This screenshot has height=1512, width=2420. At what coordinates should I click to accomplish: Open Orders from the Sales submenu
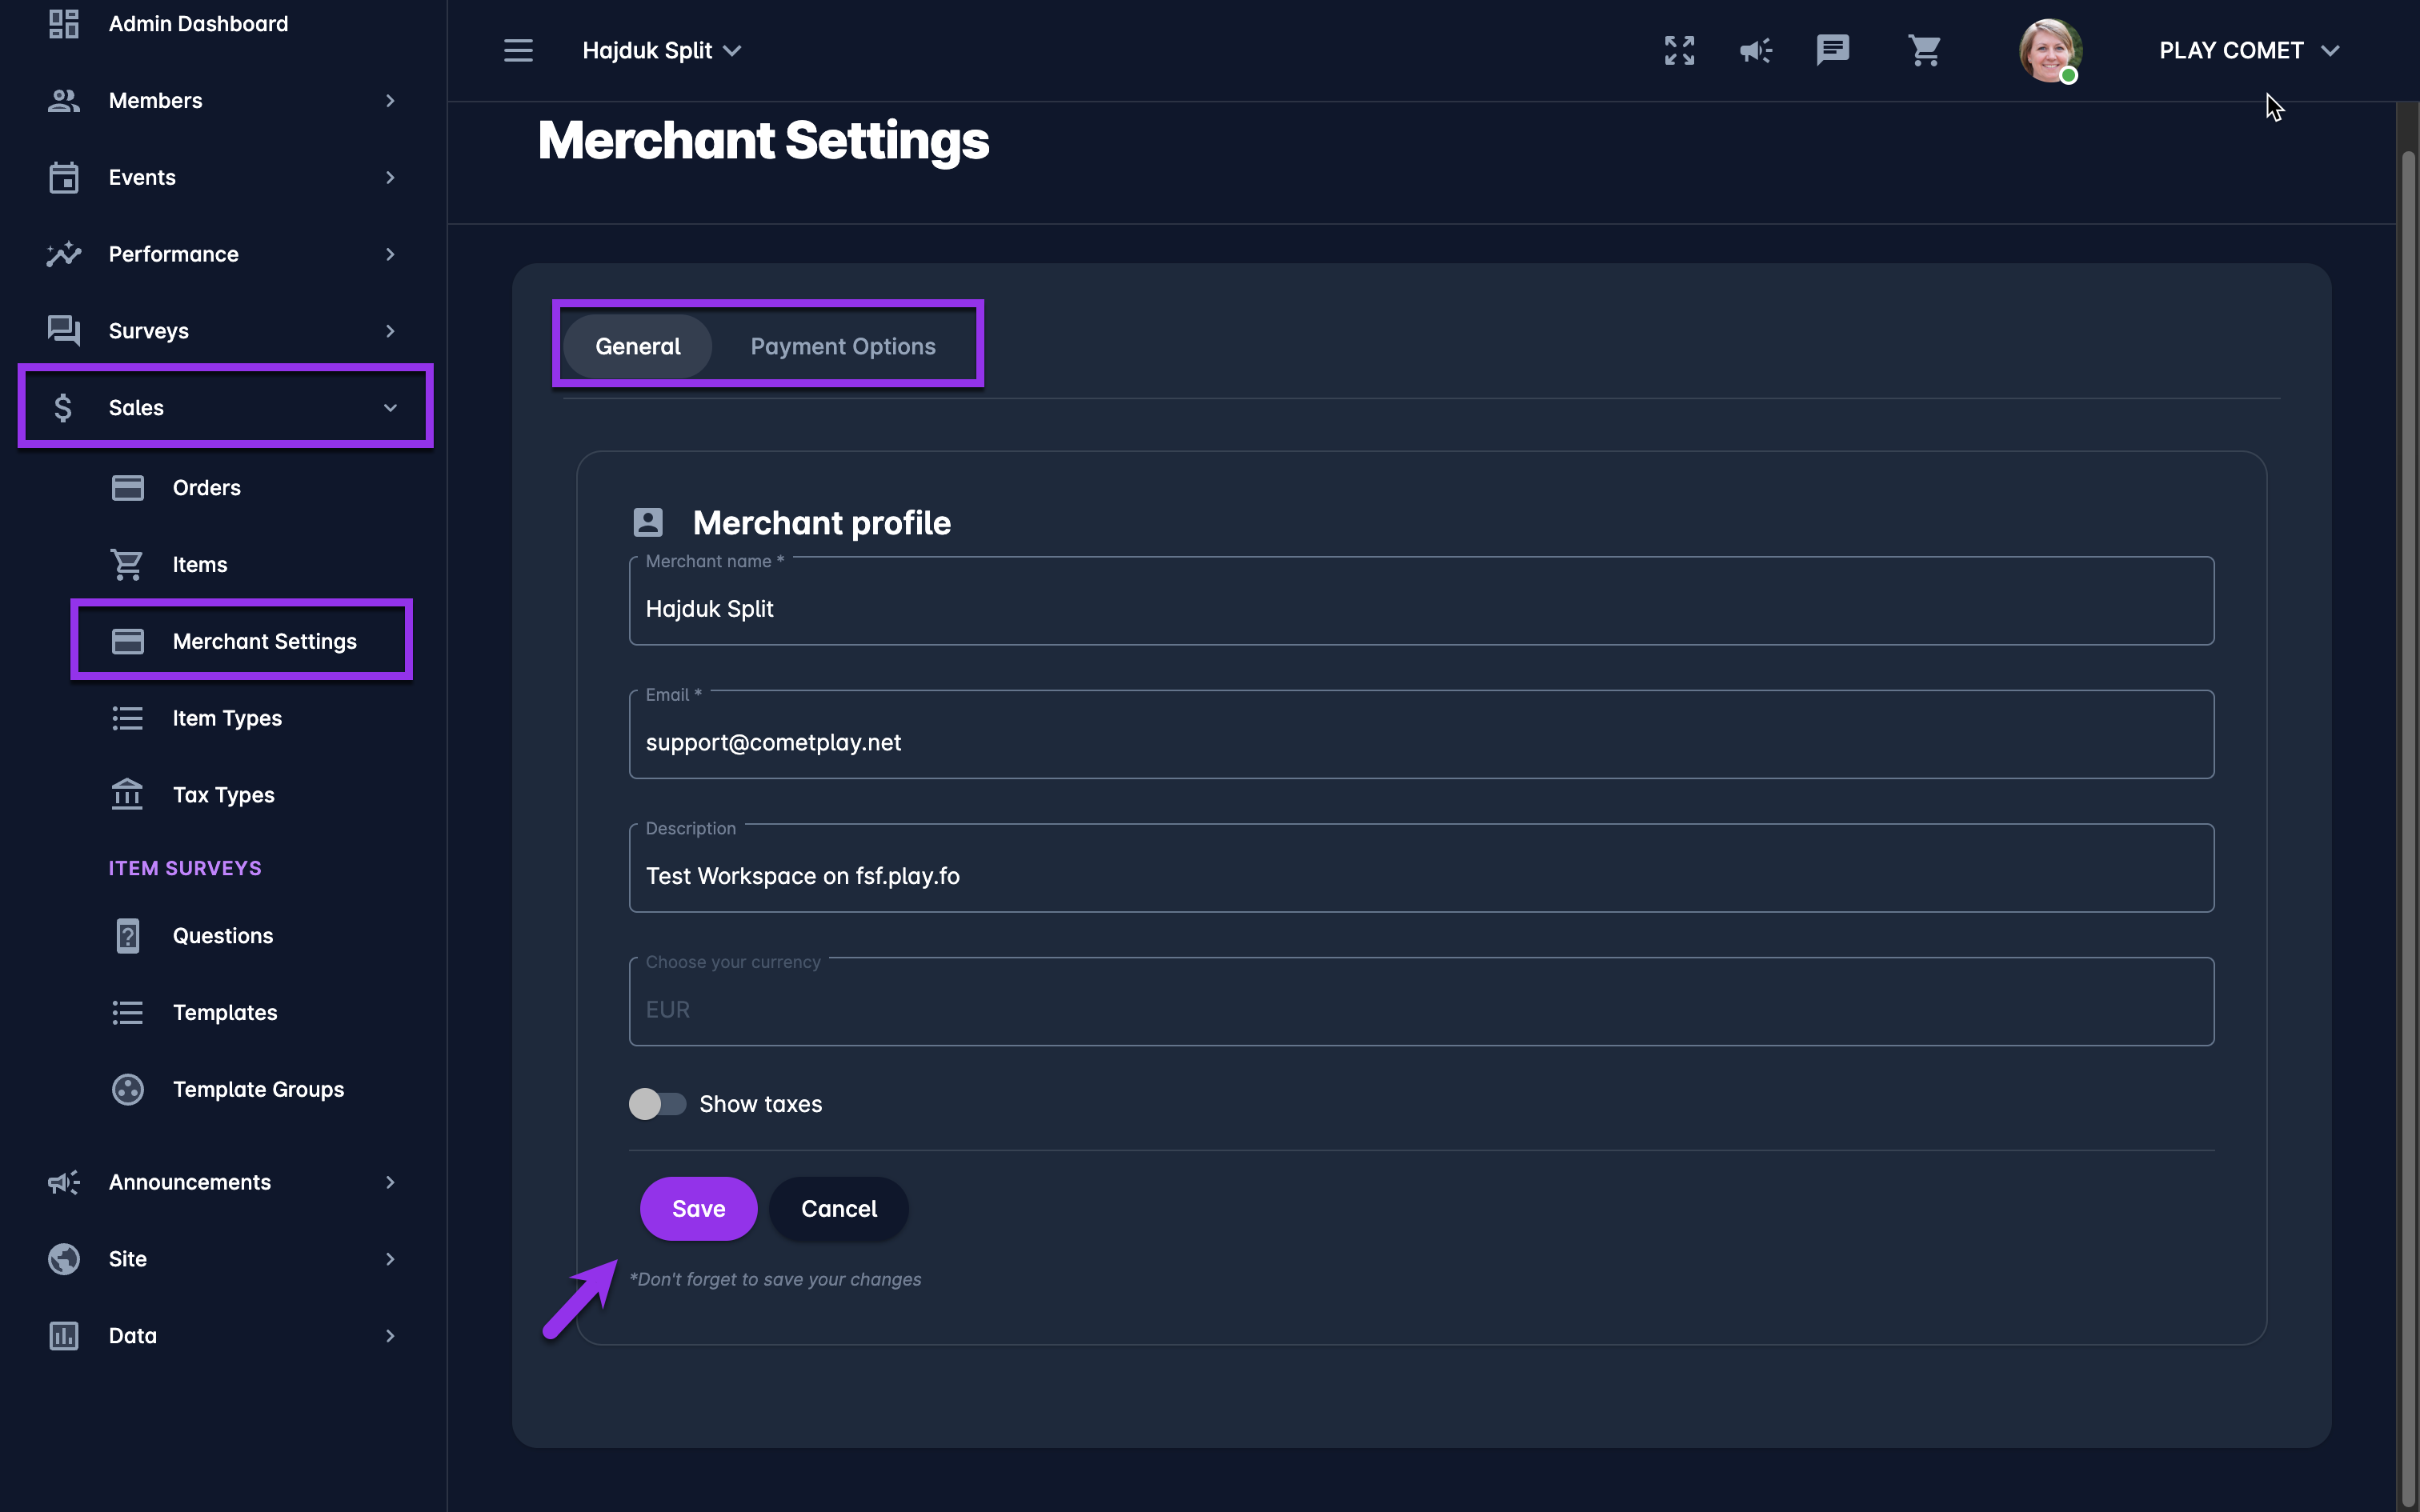click(x=206, y=488)
